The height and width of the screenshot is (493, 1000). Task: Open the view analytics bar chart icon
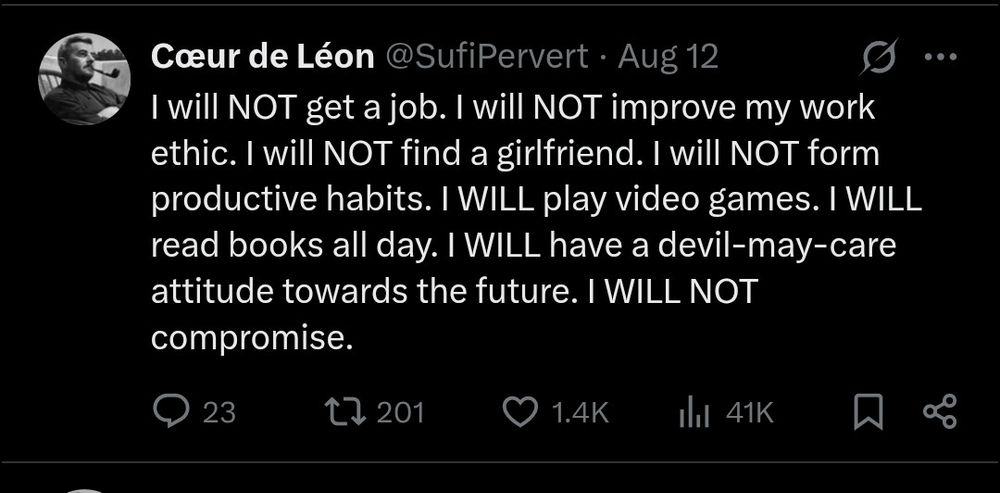[694, 412]
